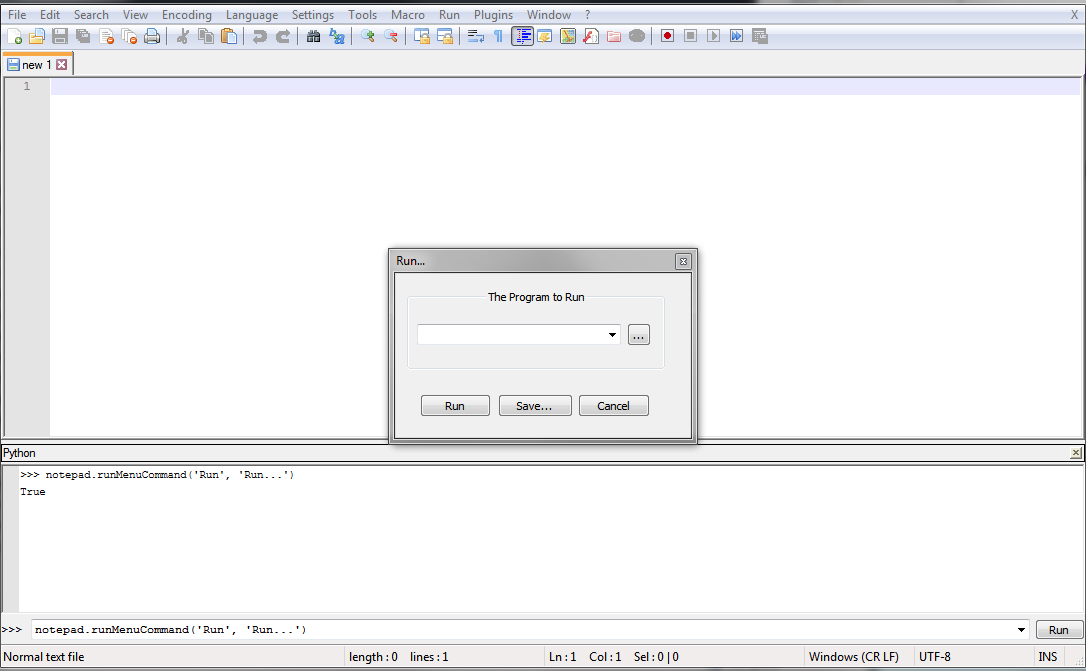
Task: Open the user defined language icon
Action: coord(545,37)
